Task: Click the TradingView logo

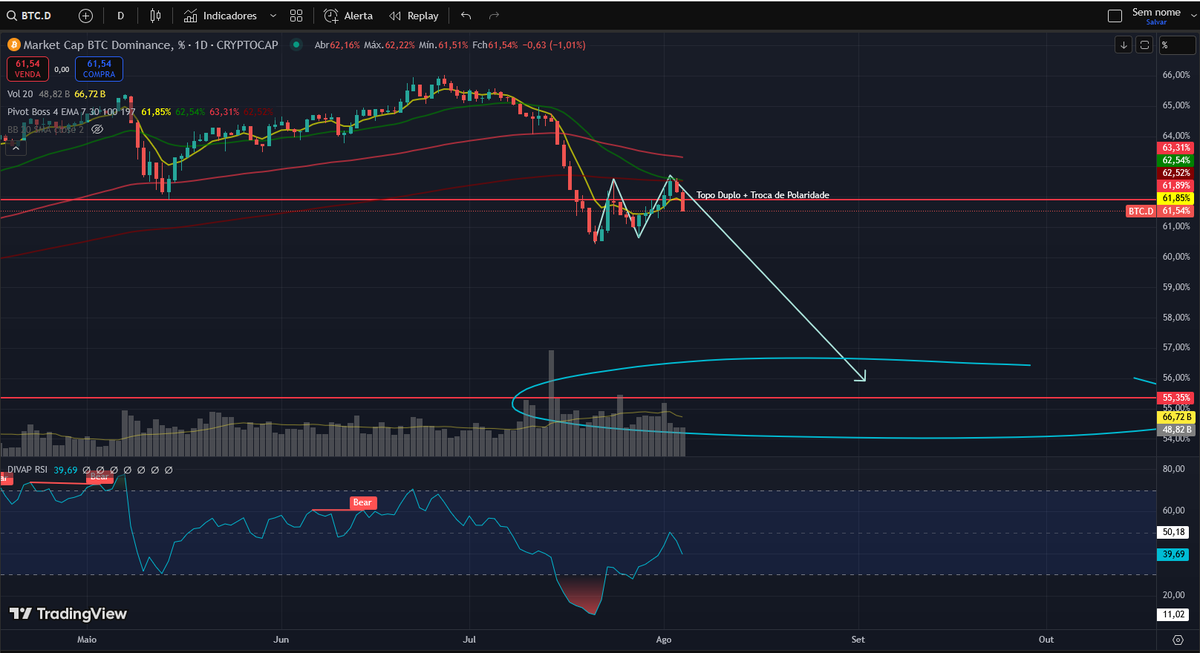Action: [x=68, y=614]
